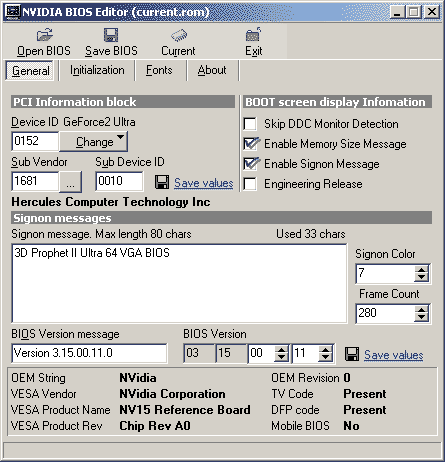445x462 pixels.
Task: Click the 'GeForce2 Ultra' device name
Action: (99, 122)
